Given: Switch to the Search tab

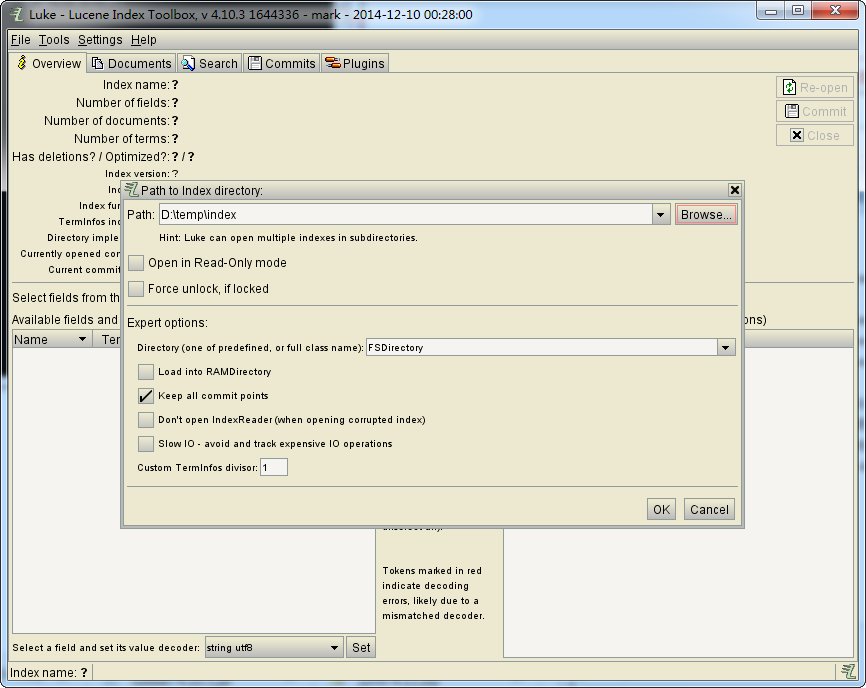Looking at the screenshot, I should coord(210,63).
